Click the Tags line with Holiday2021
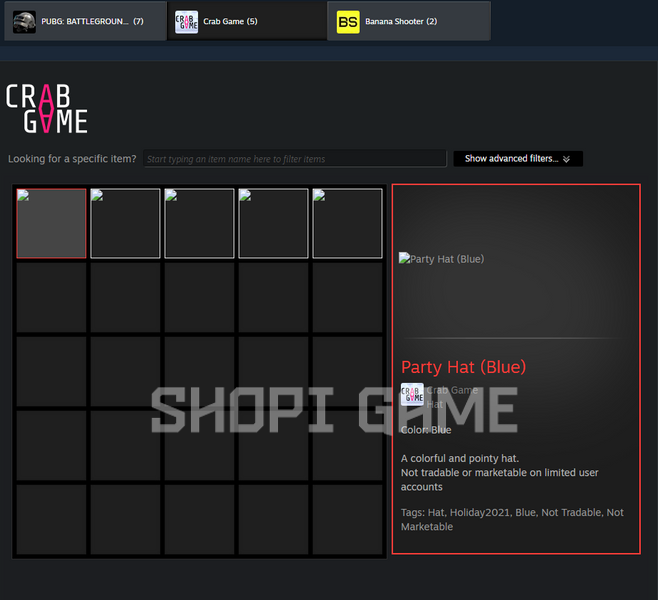Viewport: 658px width, 600px height. click(x=512, y=519)
